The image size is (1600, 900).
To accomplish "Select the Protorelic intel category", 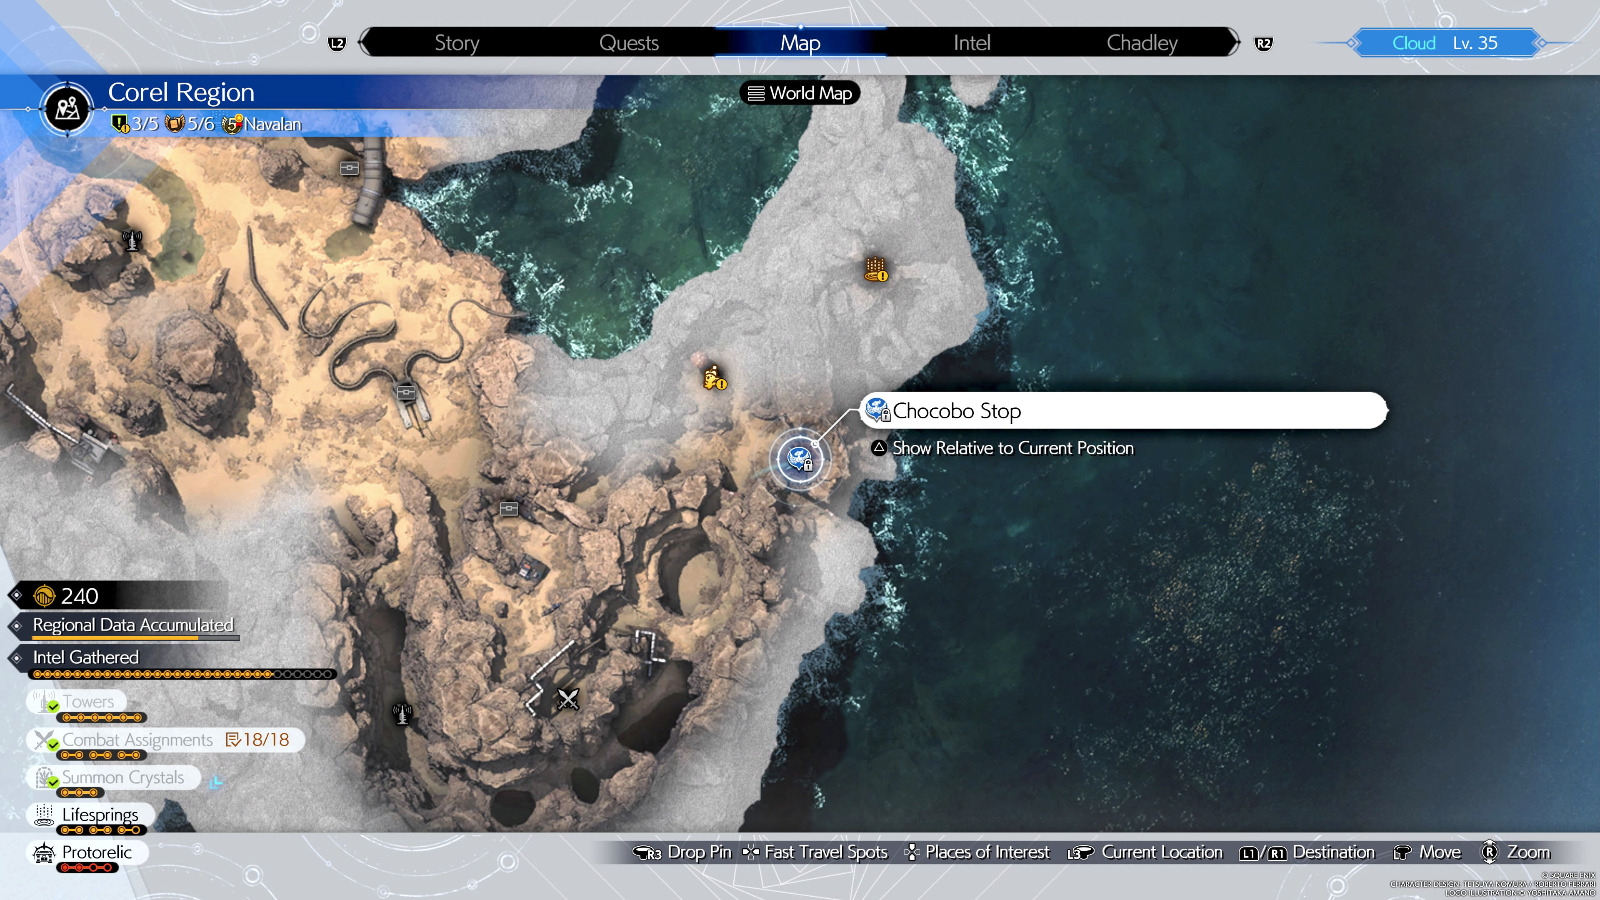I will pos(96,852).
